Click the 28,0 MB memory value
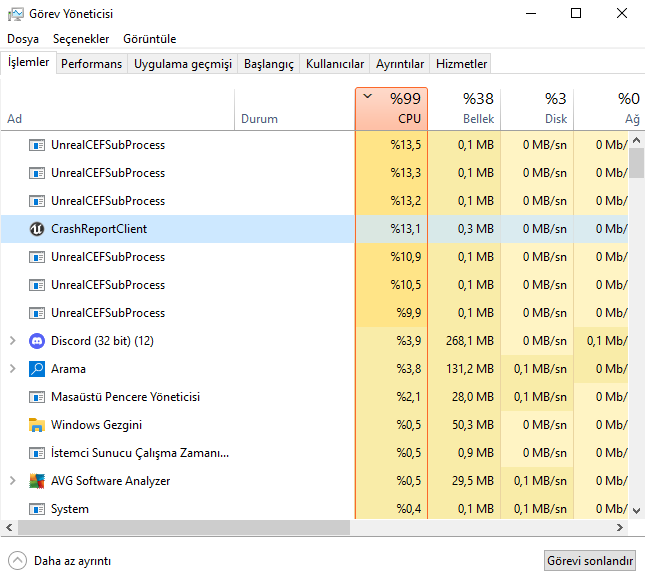Image resolution: width=645 pixels, height=585 pixels. point(473,397)
